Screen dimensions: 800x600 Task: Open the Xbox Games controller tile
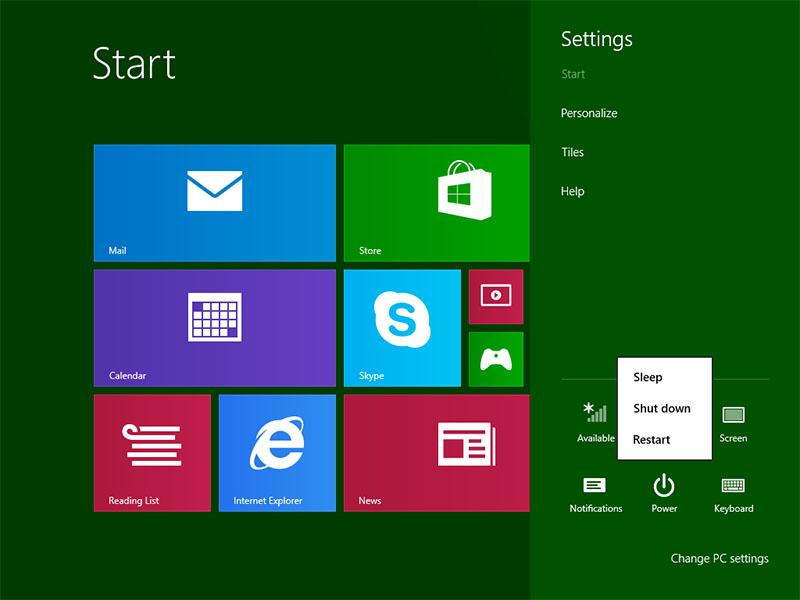pyautogui.click(x=496, y=359)
